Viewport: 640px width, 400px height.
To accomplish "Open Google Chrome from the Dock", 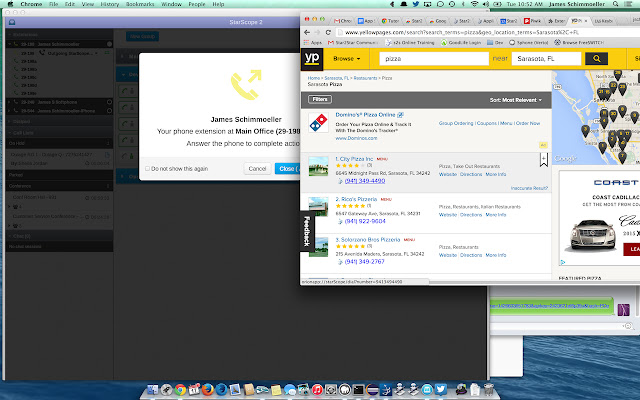I will [180, 390].
